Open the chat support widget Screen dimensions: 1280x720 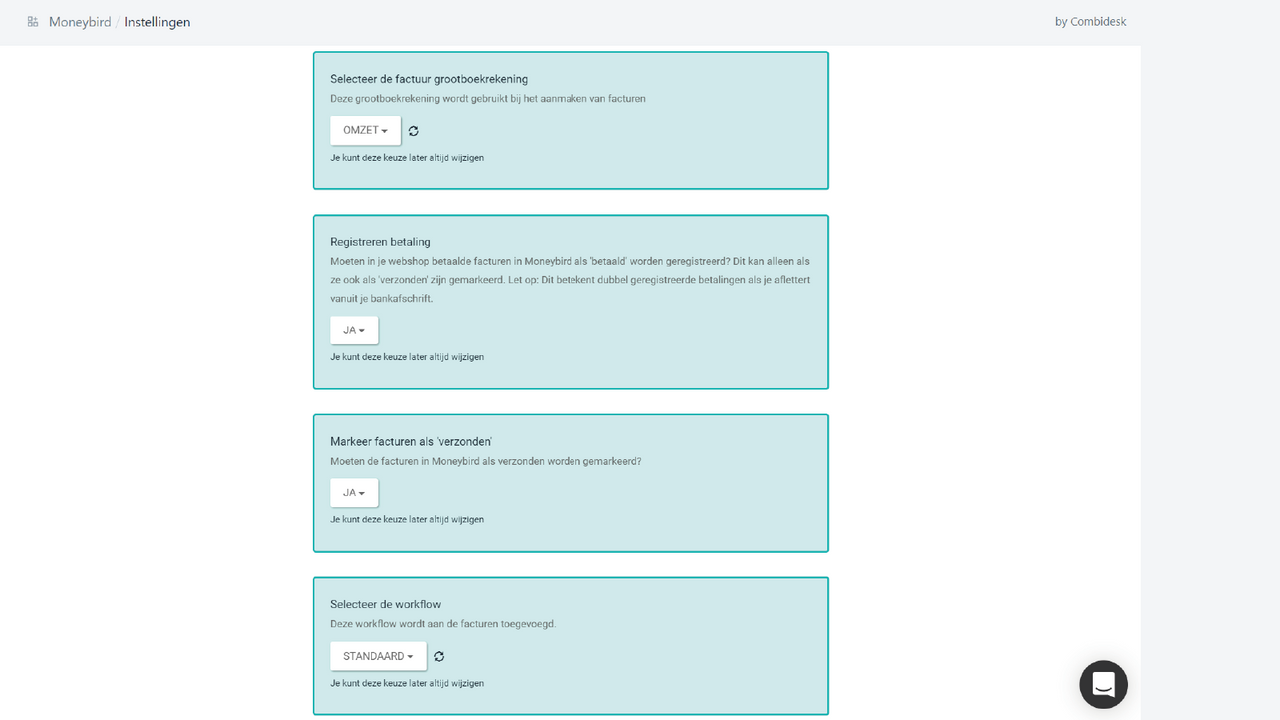pyautogui.click(x=1103, y=684)
